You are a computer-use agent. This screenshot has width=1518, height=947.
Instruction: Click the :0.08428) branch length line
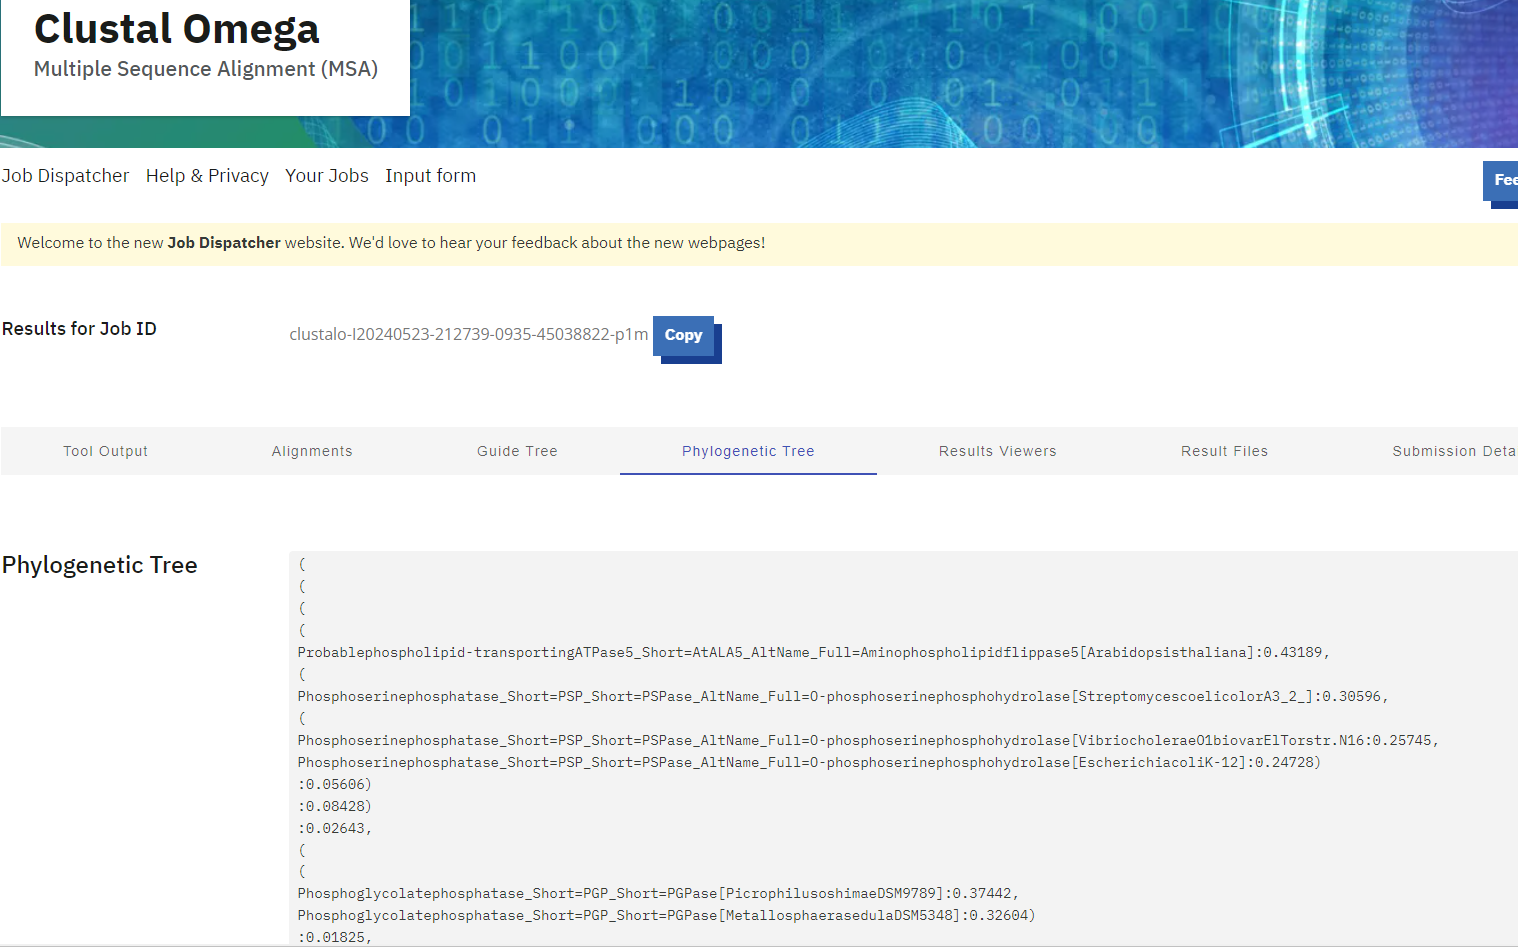point(335,807)
